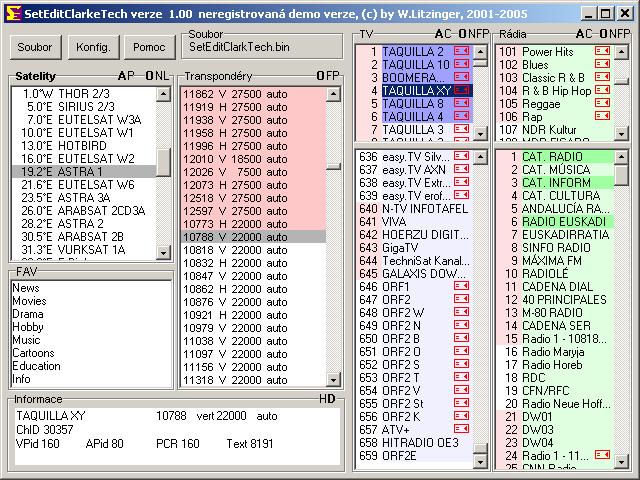
Task: Select transponder 10788 V 22000
Action: 253,237
